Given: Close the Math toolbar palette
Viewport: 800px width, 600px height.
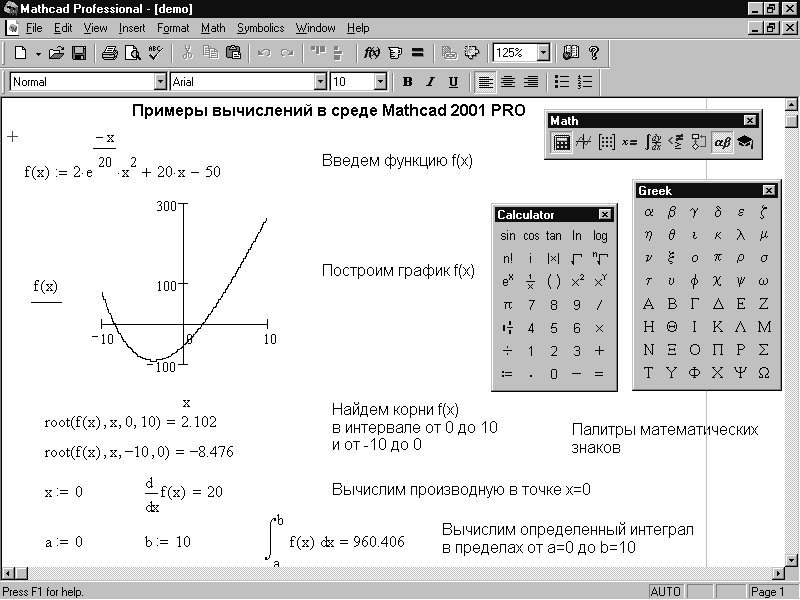Looking at the screenshot, I should (x=749, y=121).
